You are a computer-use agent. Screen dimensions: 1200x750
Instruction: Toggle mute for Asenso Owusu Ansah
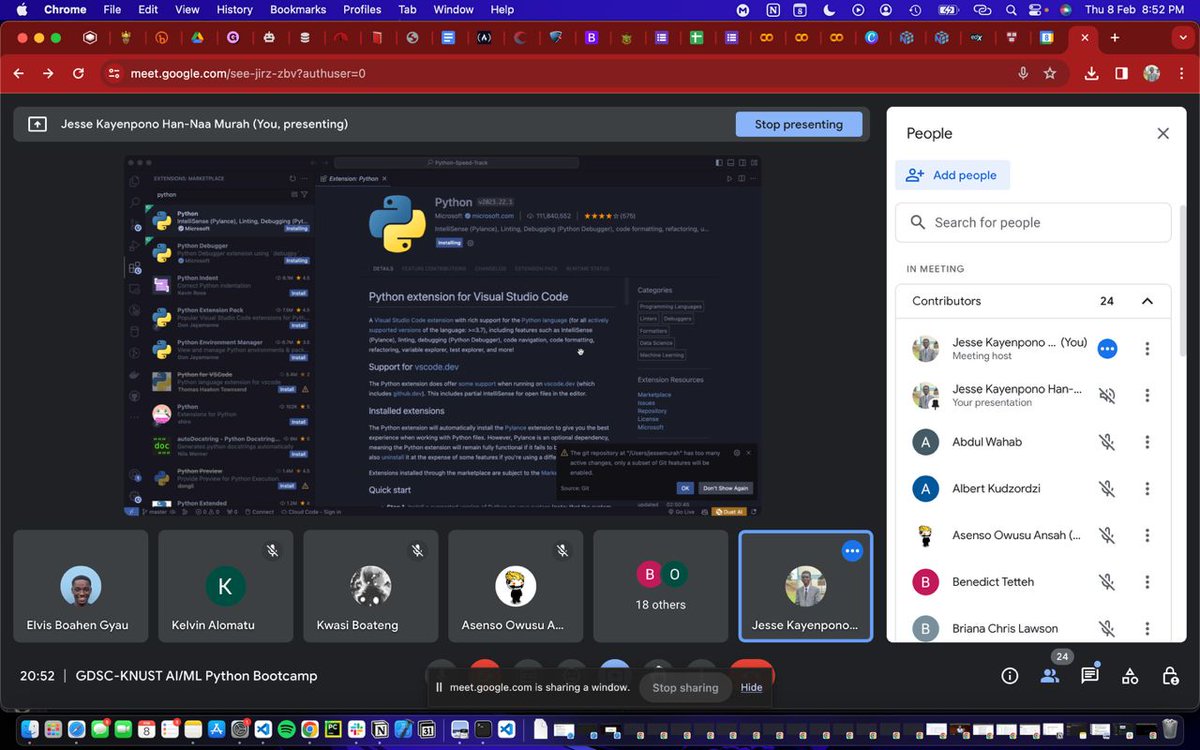[1107, 535]
